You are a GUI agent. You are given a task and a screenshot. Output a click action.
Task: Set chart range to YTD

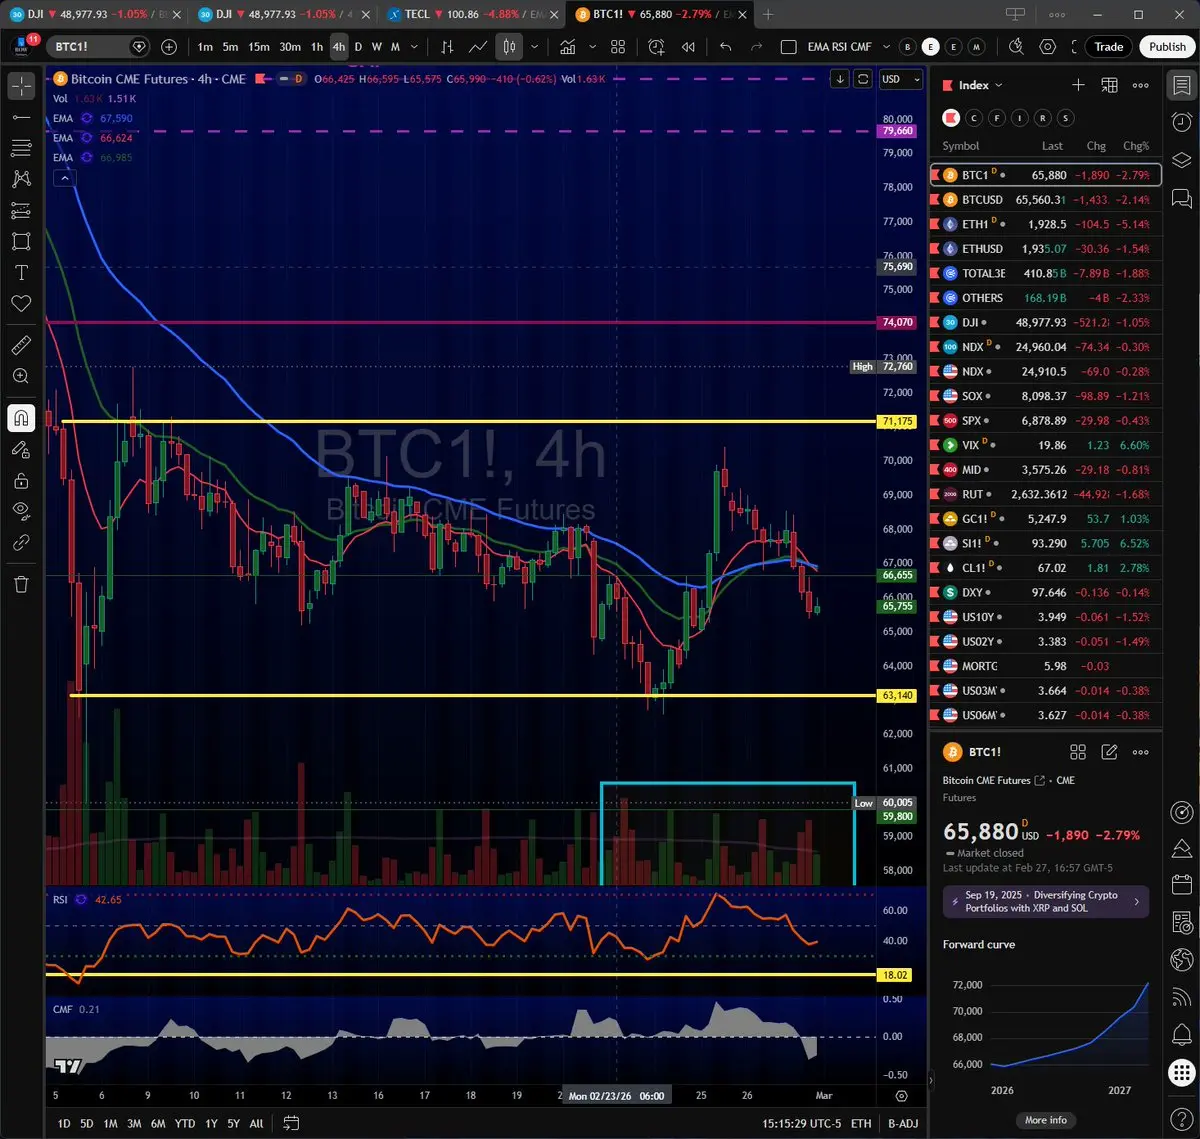click(x=184, y=1124)
